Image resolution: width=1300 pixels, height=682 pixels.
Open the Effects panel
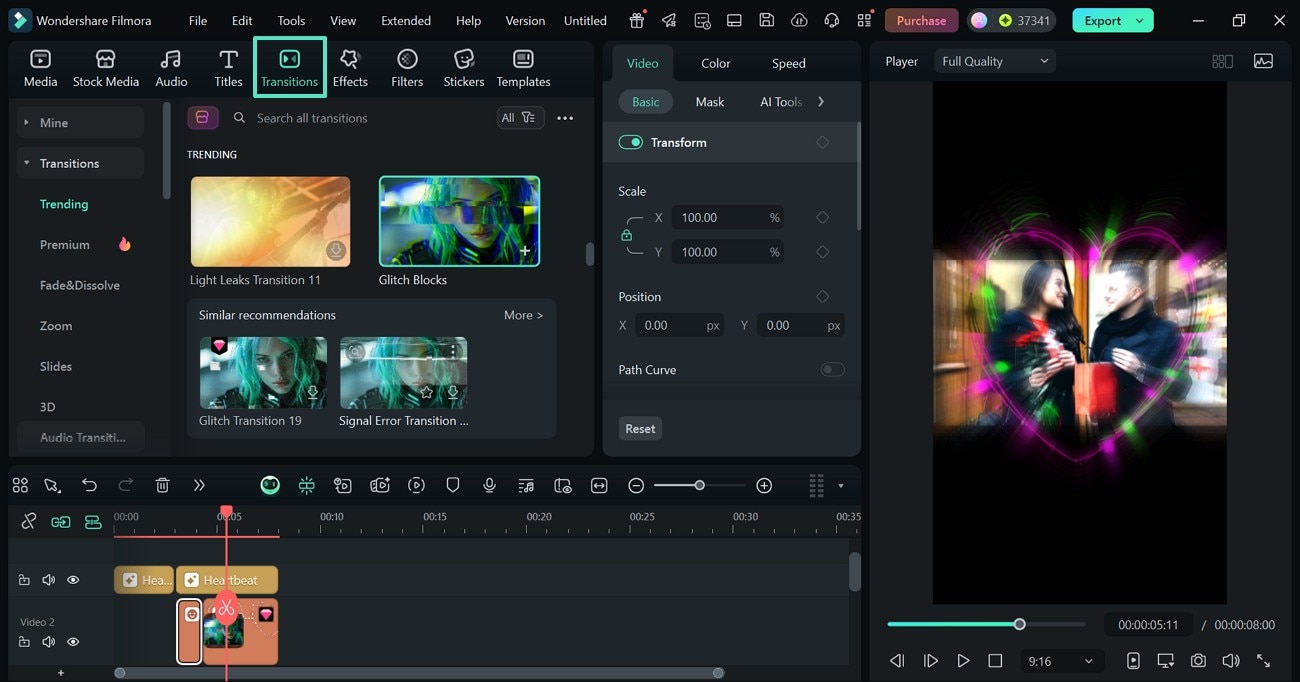(x=350, y=67)
